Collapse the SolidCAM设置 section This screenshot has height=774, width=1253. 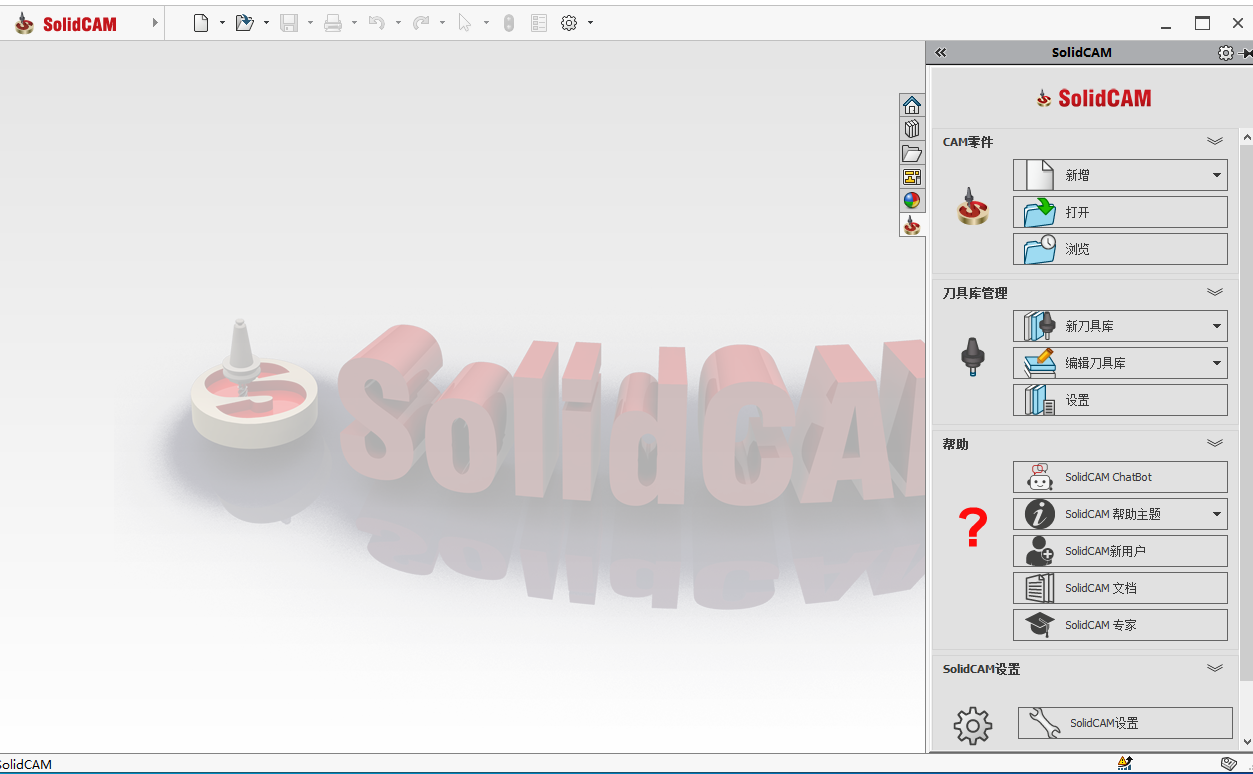click(x=1215, y=669)
